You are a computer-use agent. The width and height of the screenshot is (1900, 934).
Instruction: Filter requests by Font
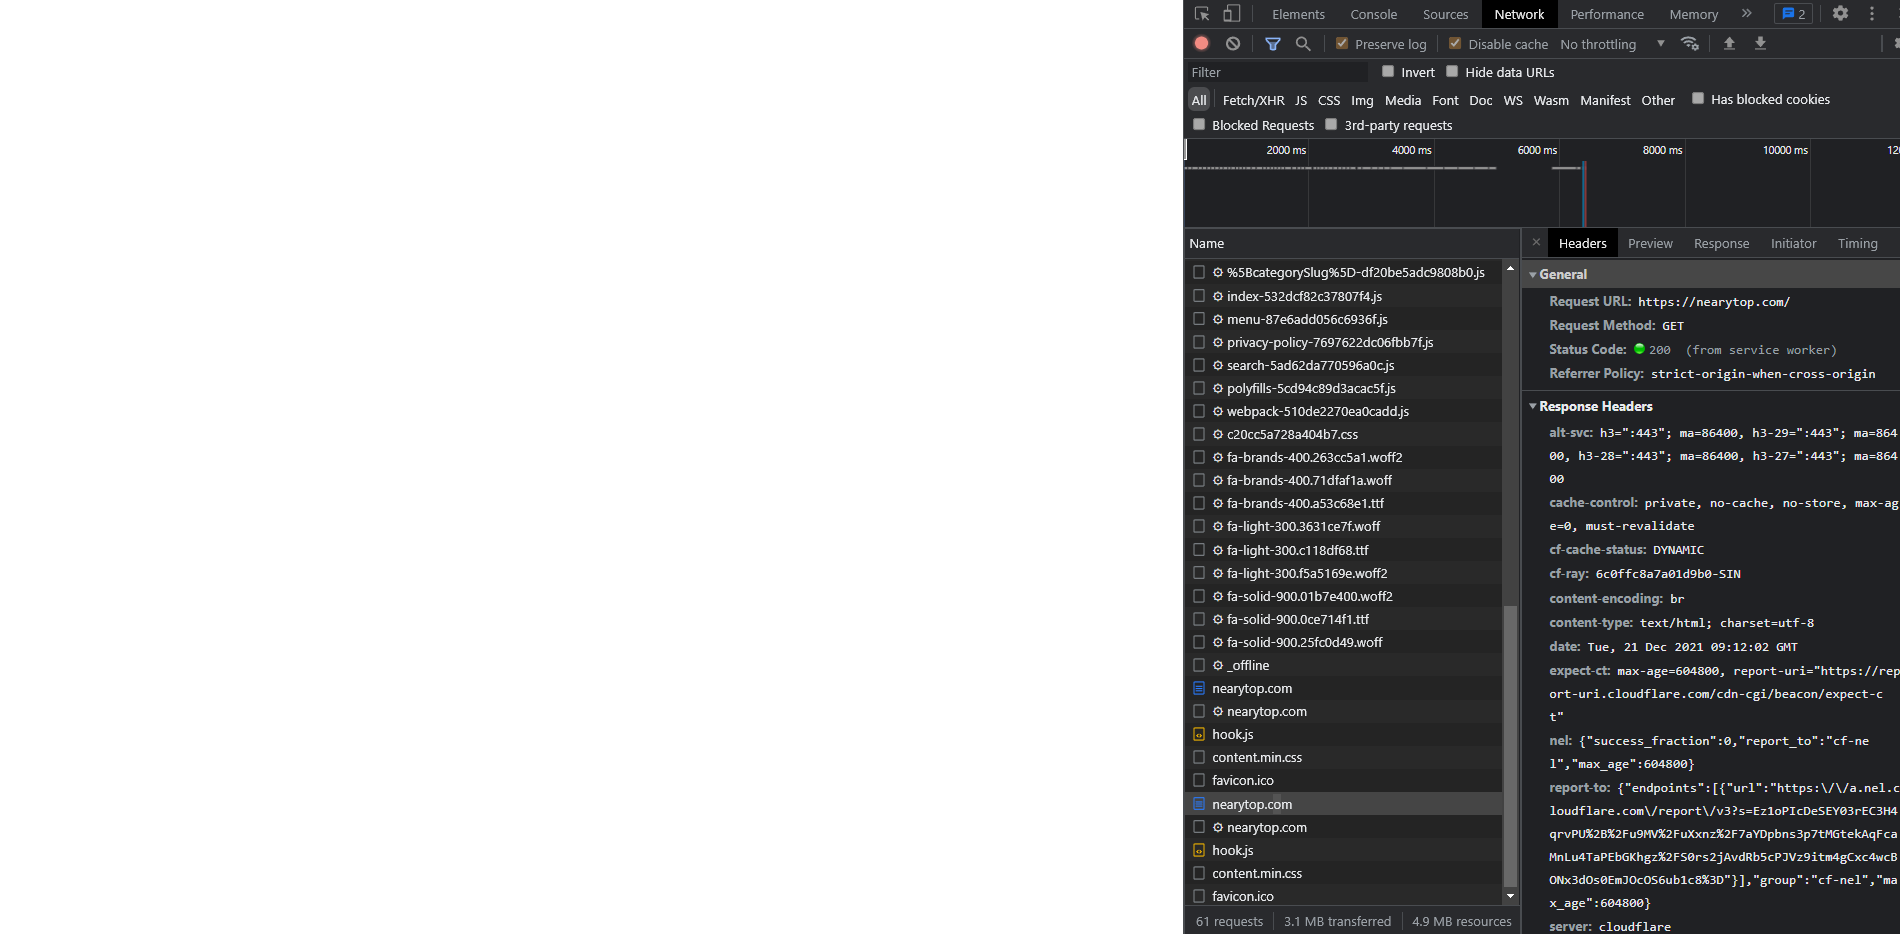pos(1445,100)
